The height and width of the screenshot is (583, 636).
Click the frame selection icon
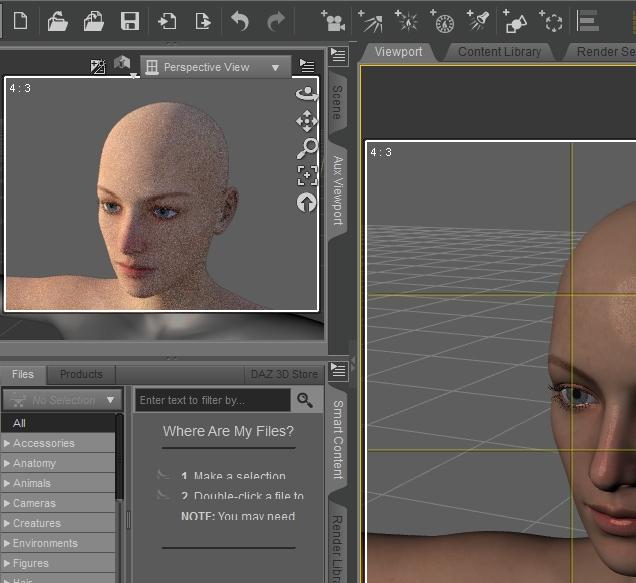307,175
